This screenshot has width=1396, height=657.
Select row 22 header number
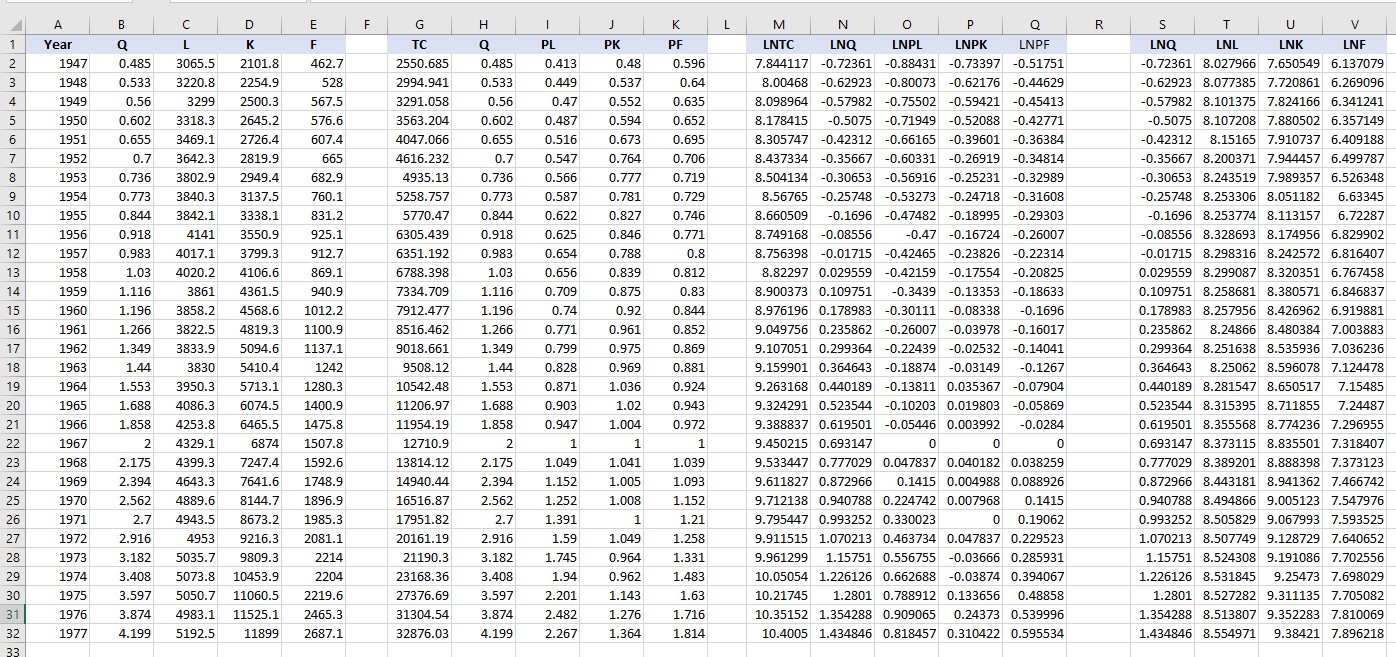point(12,443)
